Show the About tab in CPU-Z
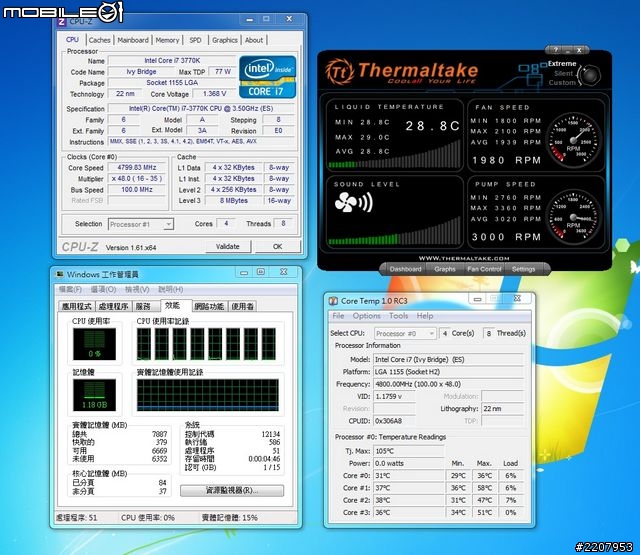The image size is (640, 555). pyautogui.click(x=254, y=40)
